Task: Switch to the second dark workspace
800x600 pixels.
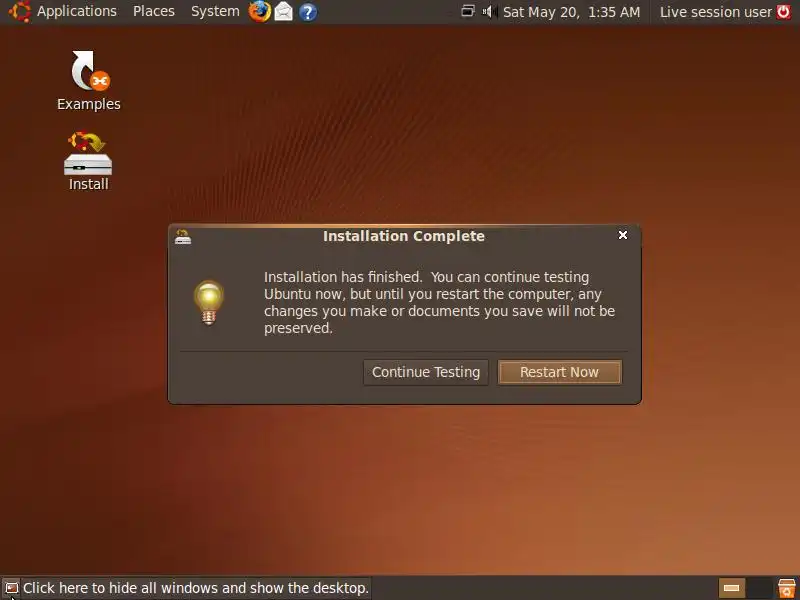Action: [759, 588]
